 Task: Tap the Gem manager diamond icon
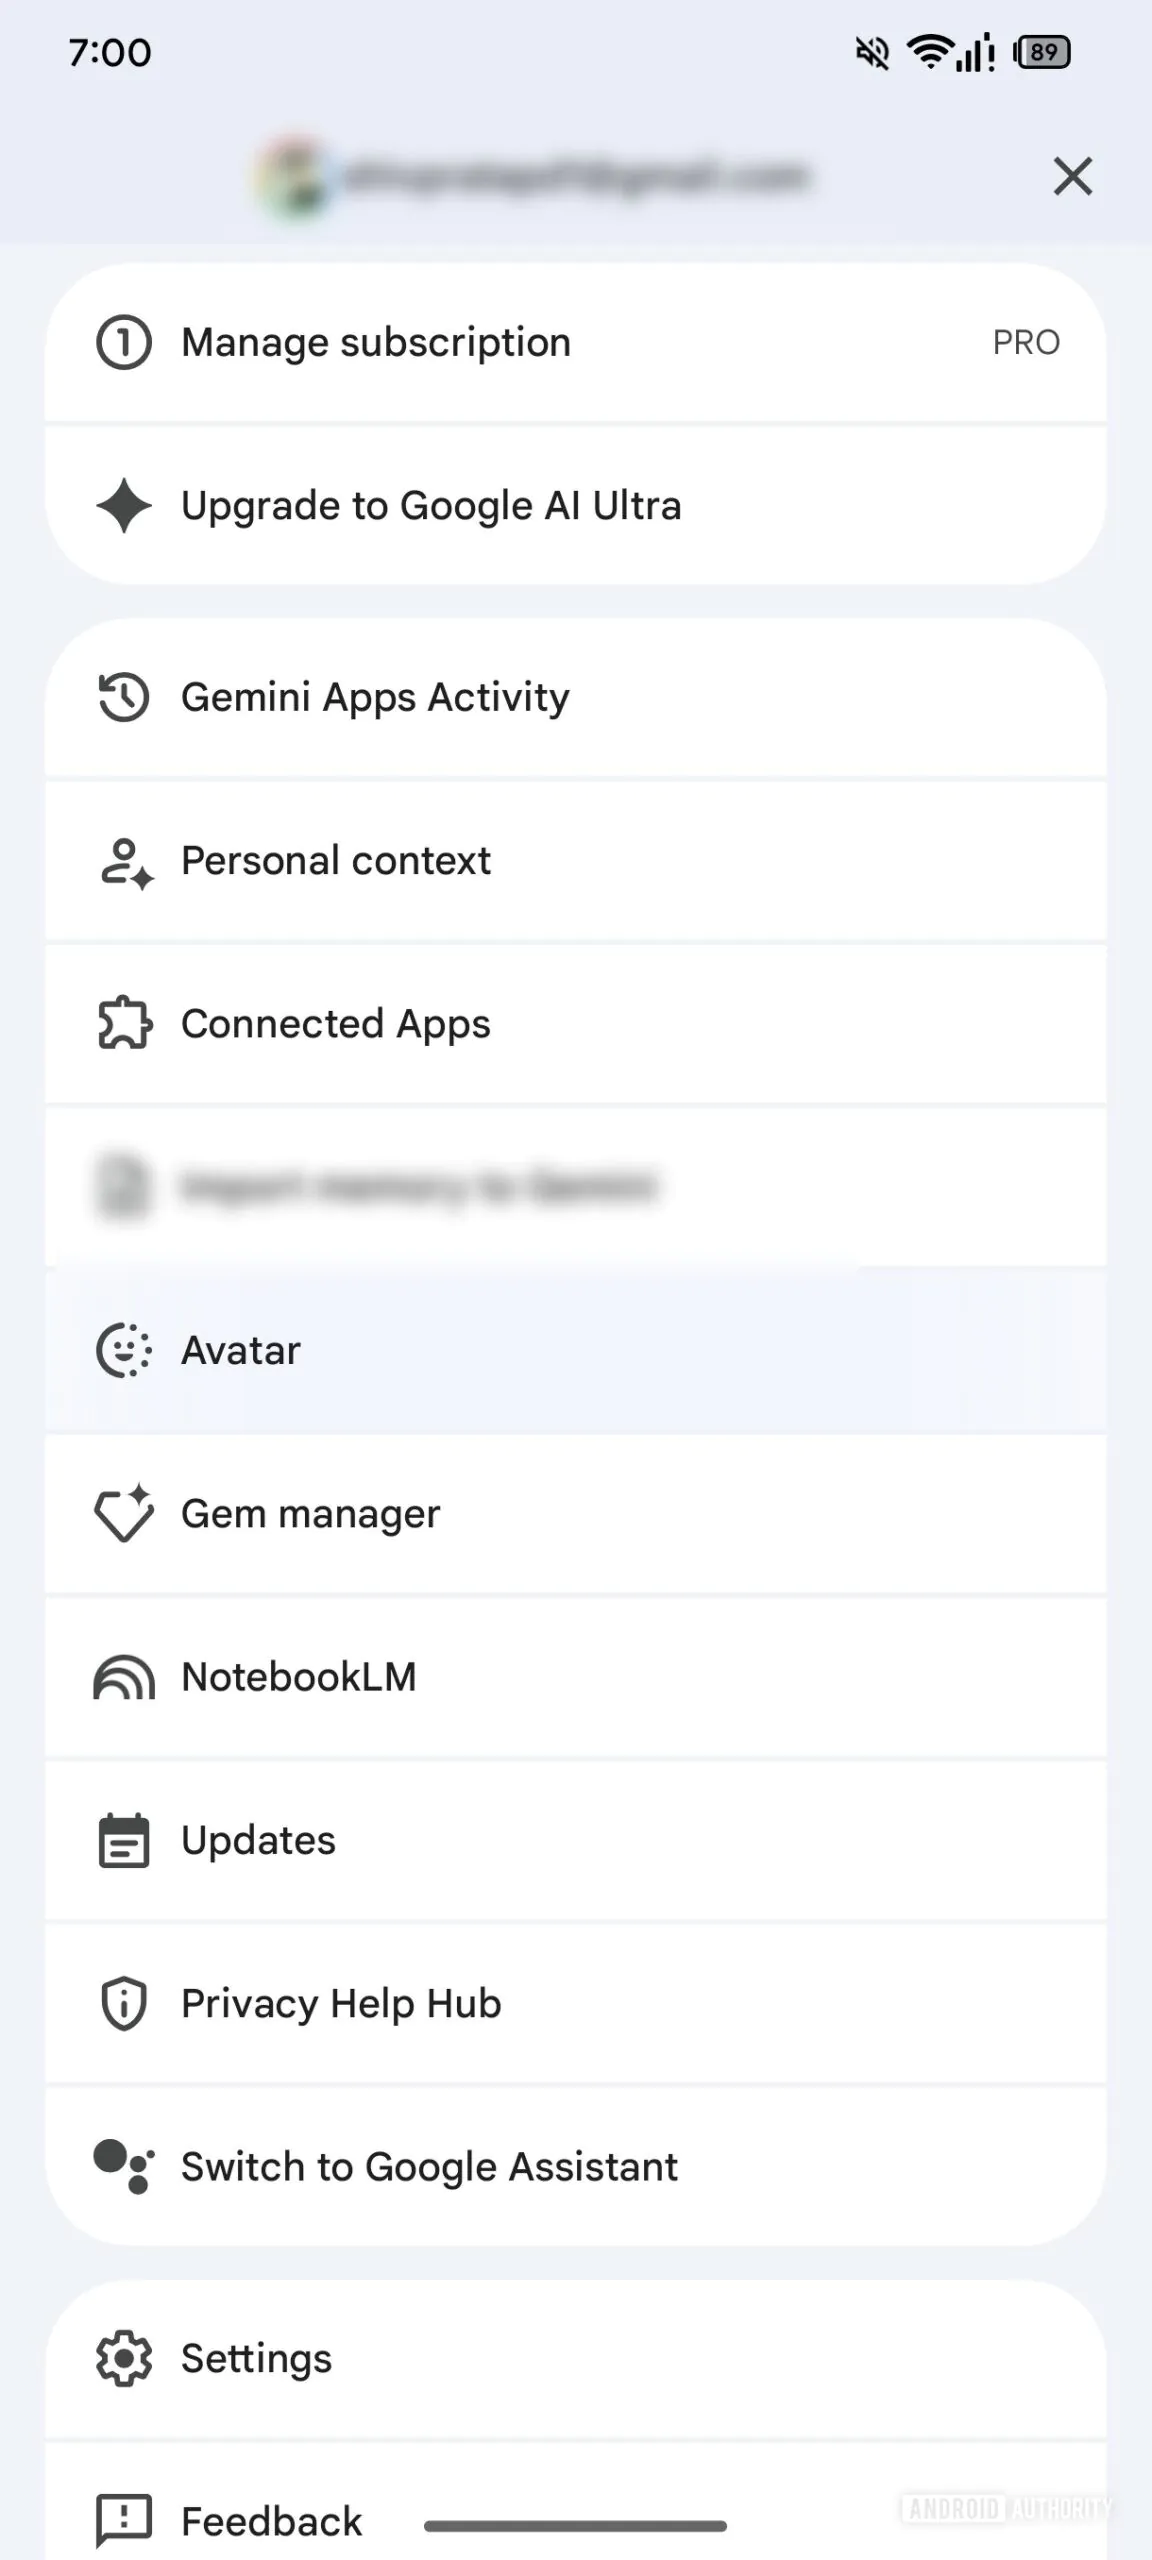(x=124, y=1513)
